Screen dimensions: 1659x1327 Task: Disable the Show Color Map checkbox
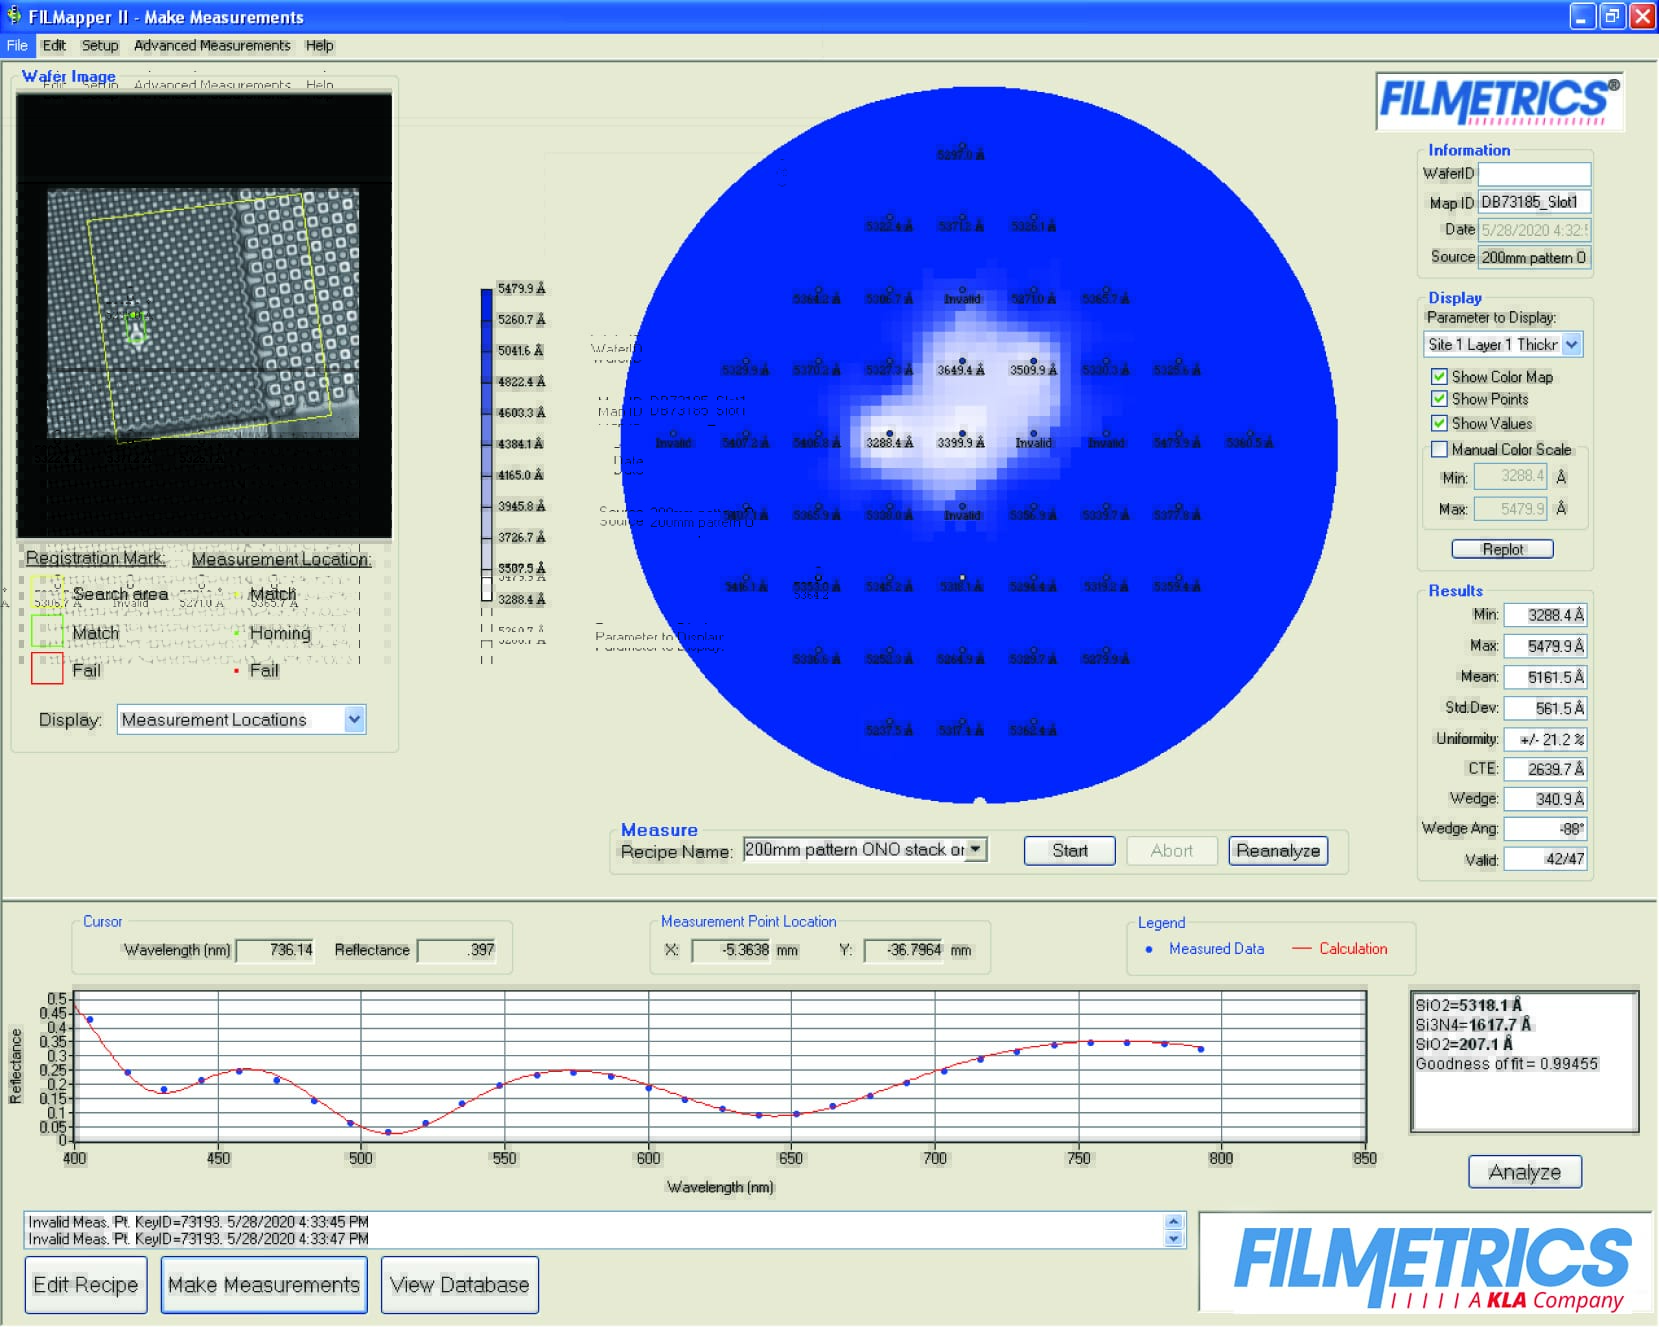pos(1439,377)
